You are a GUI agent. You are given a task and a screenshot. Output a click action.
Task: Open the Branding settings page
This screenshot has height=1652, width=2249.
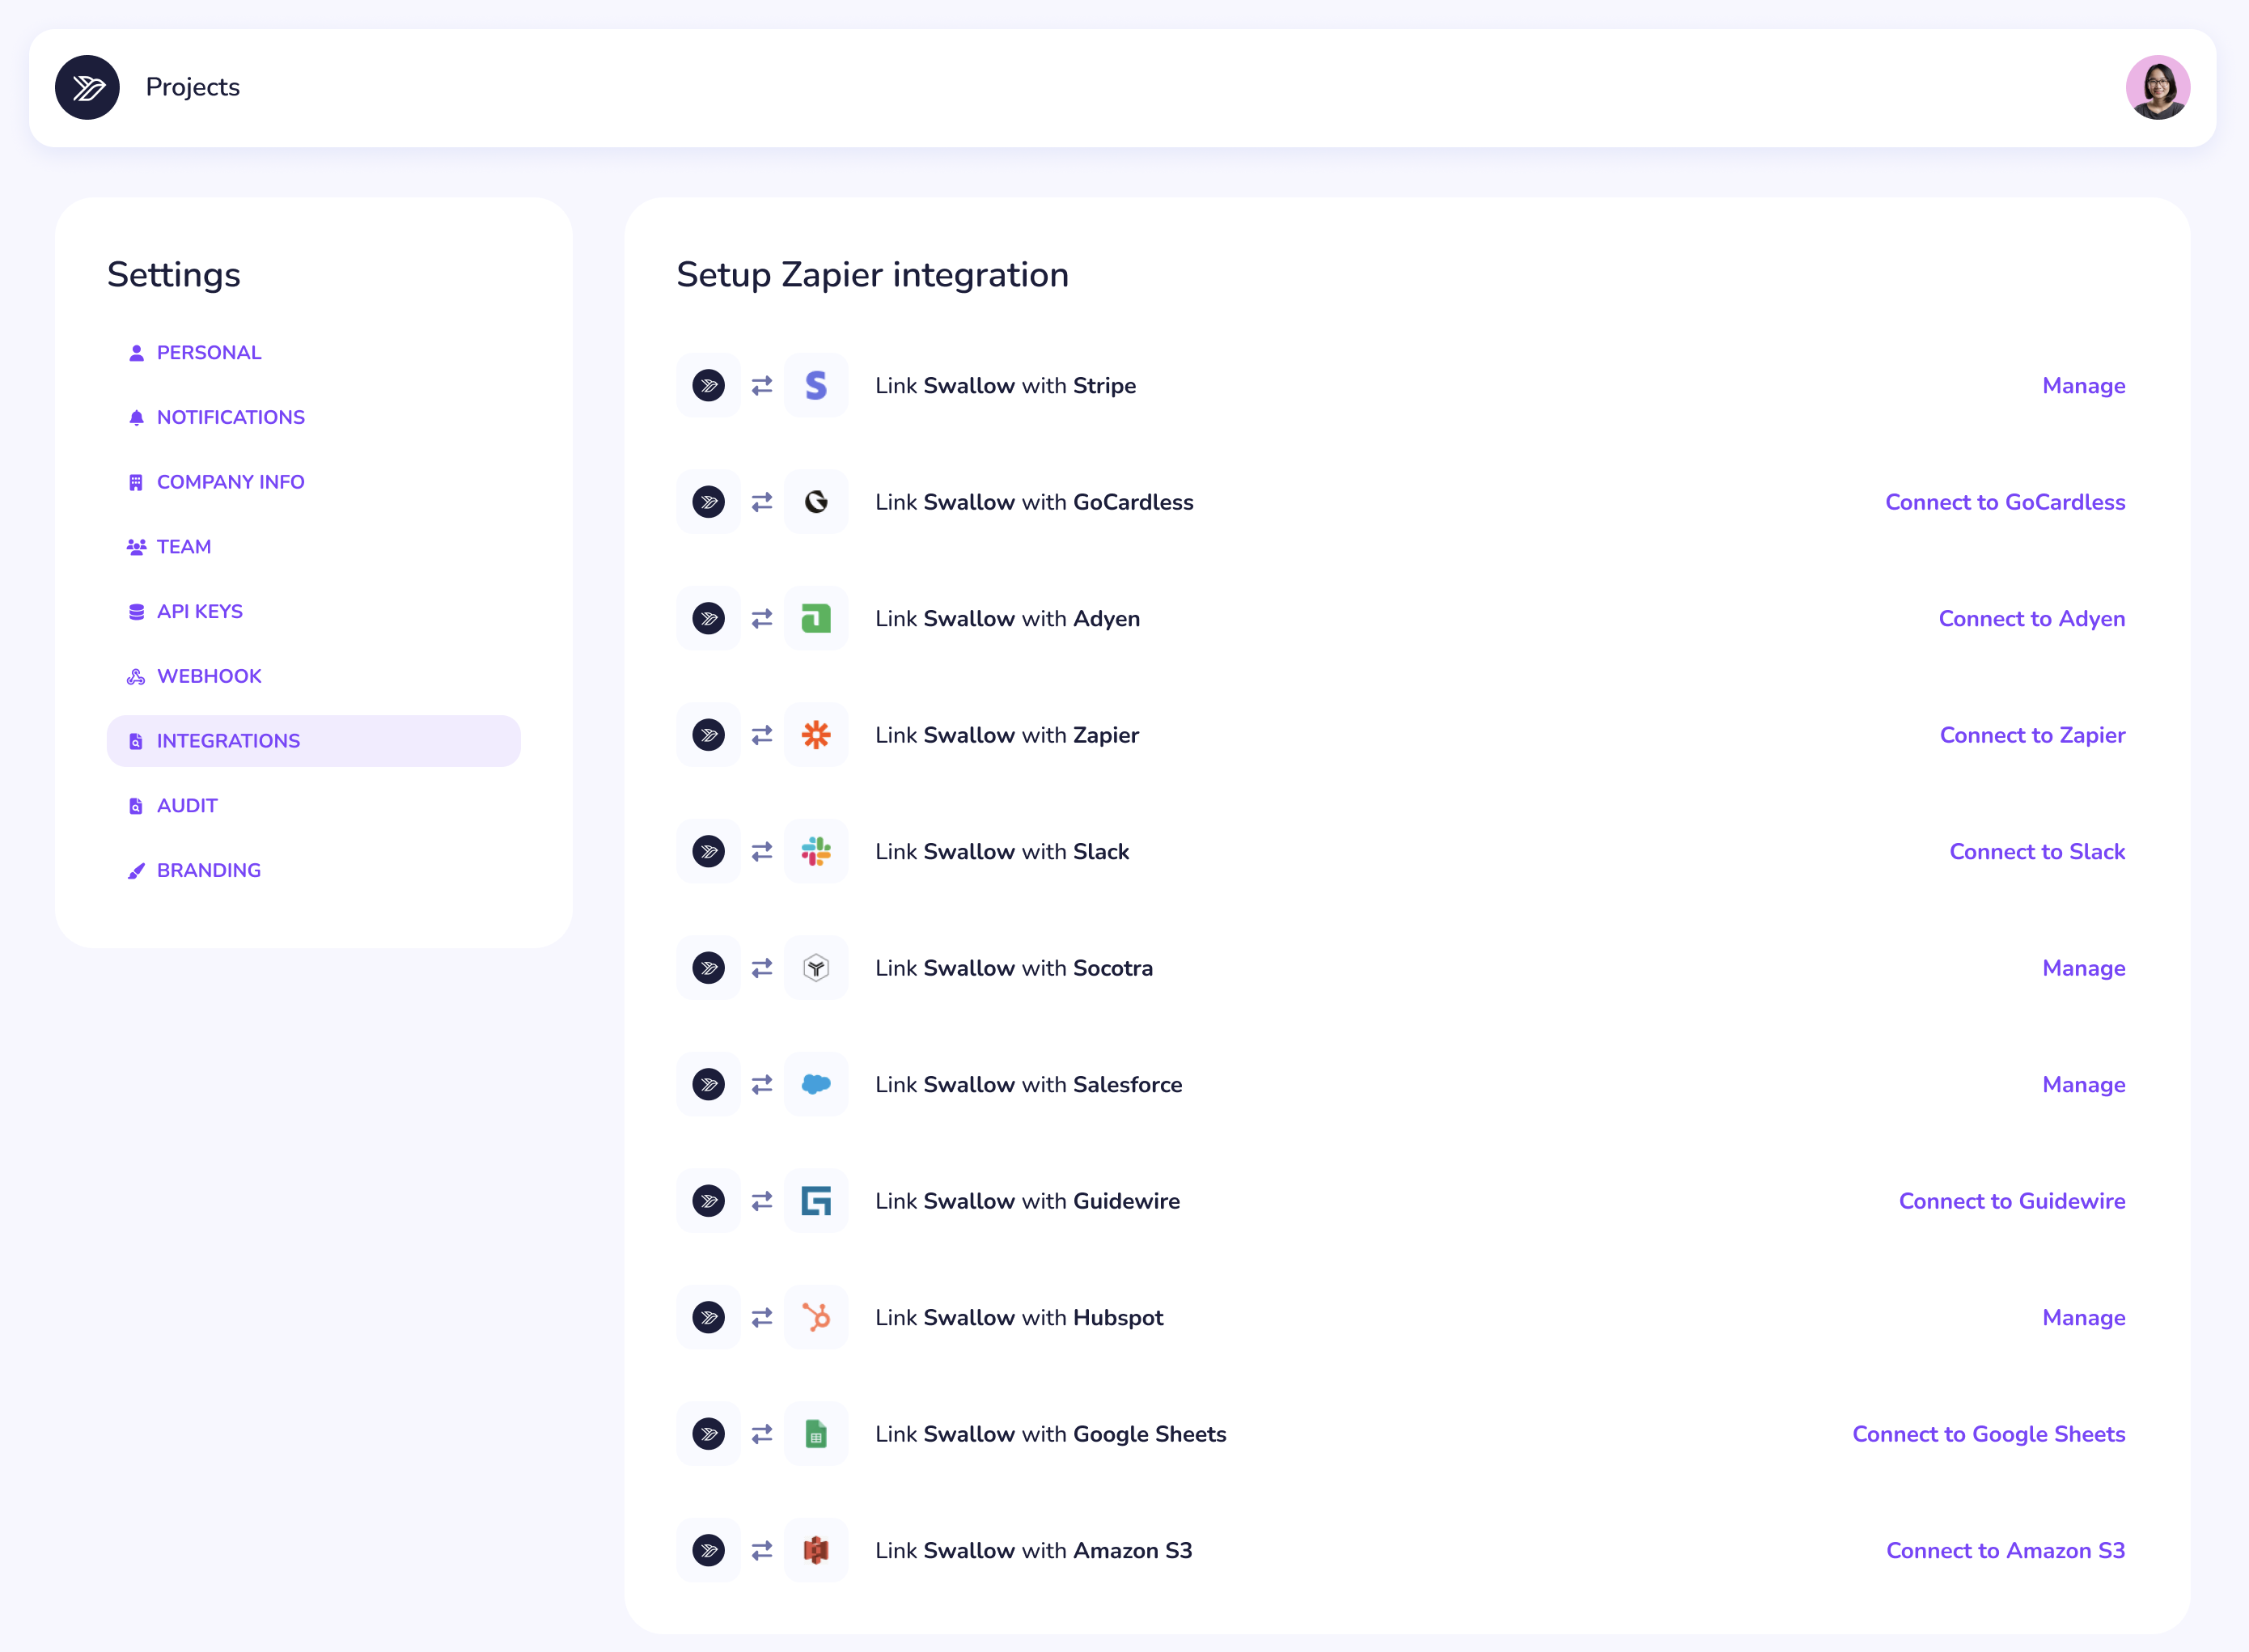(x=208, y=870)
